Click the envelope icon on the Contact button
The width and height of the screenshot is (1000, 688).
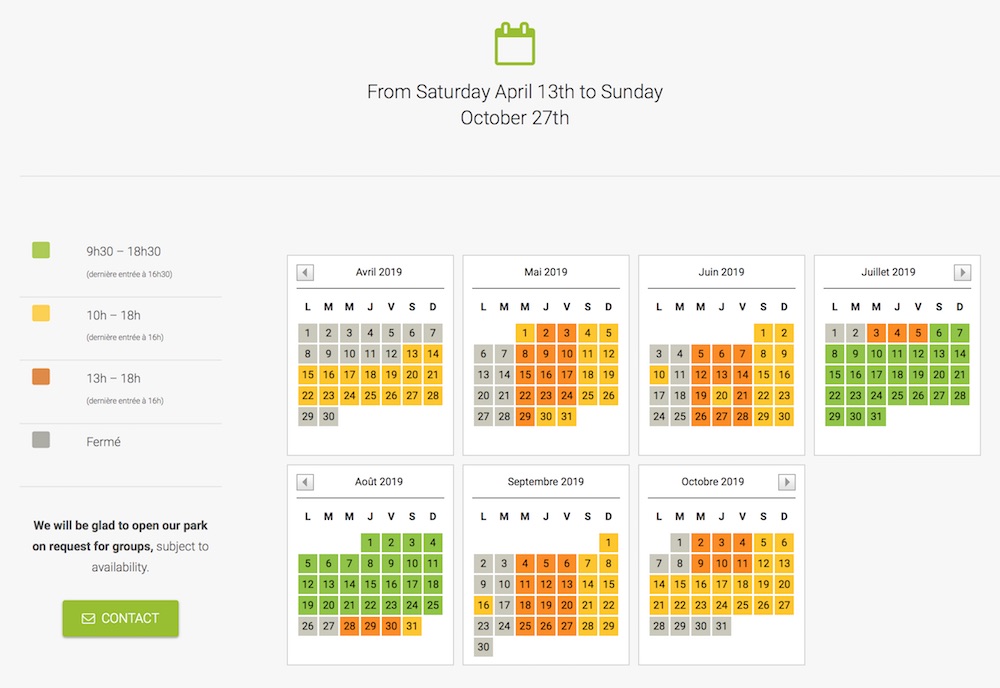coord(89,619)
